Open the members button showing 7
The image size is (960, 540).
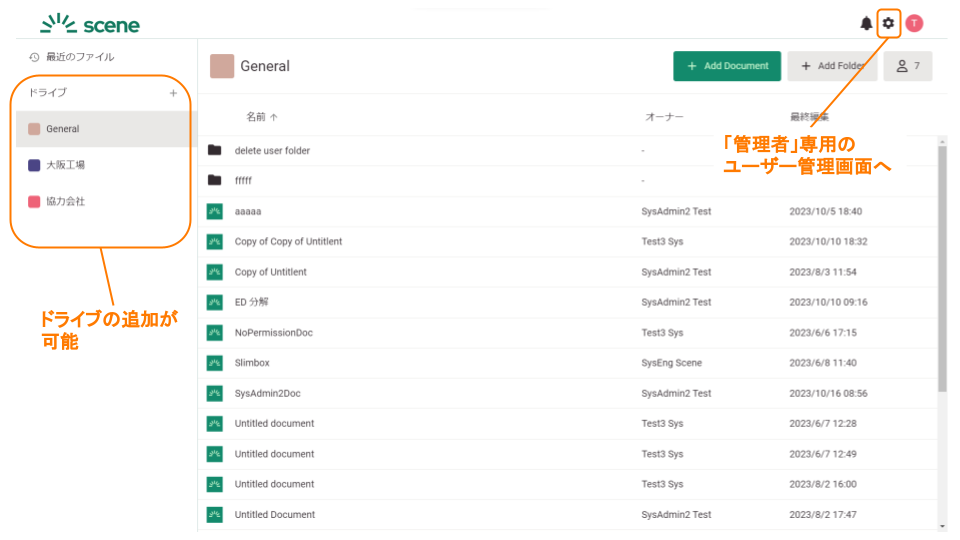908,66
